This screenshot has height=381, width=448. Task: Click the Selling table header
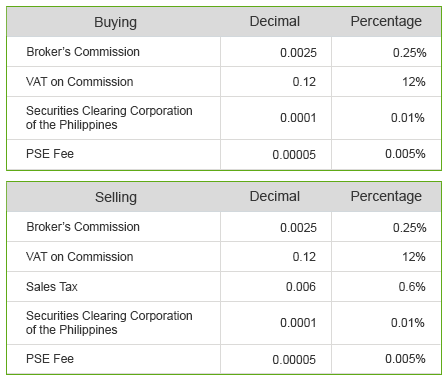click(x=116, y=197)
